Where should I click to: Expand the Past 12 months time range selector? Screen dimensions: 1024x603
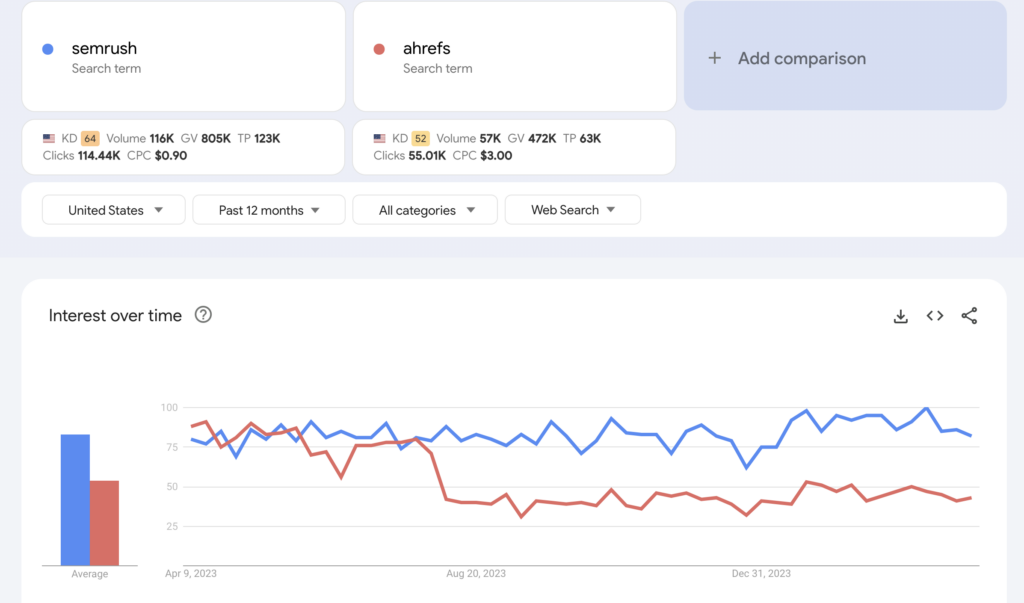click(x=268, y=210)
